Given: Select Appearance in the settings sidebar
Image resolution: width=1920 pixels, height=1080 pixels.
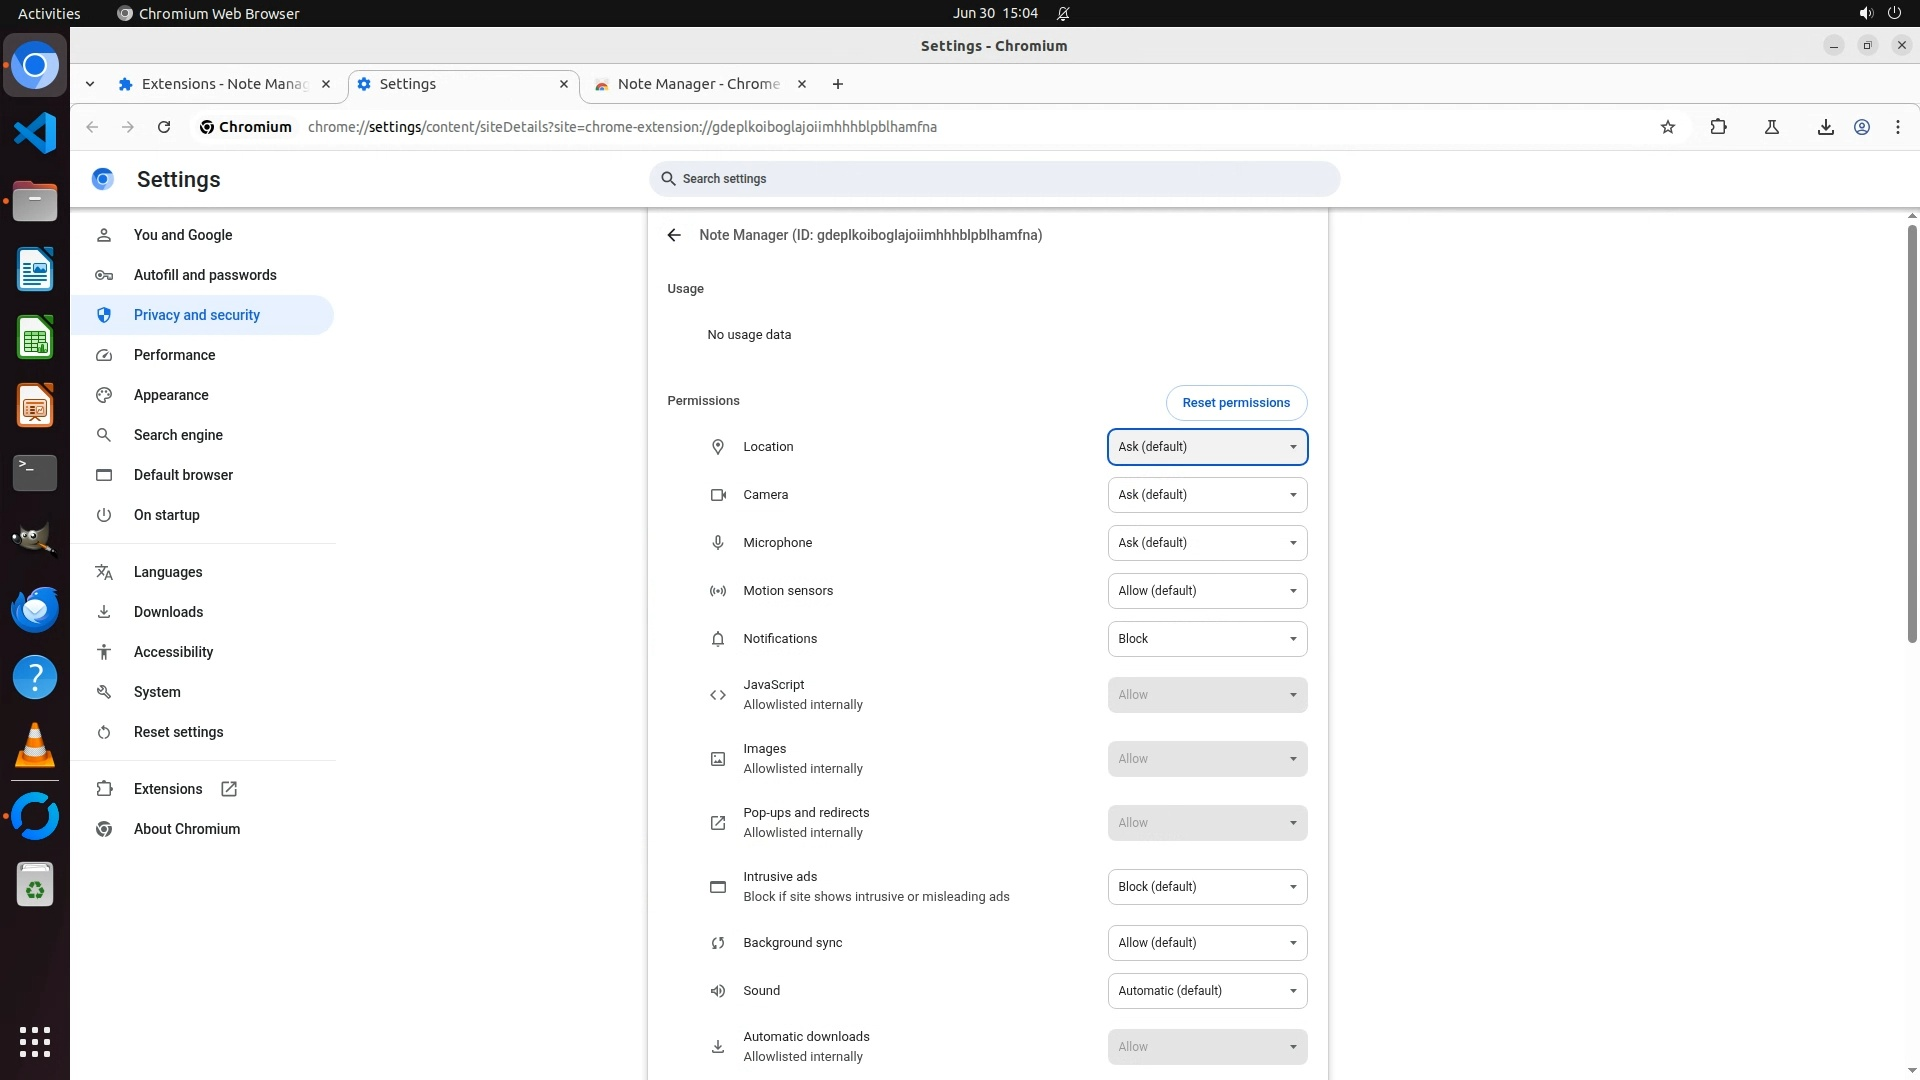Looking at the screenshot, I should pyautogui.click(x=171, y=395).
